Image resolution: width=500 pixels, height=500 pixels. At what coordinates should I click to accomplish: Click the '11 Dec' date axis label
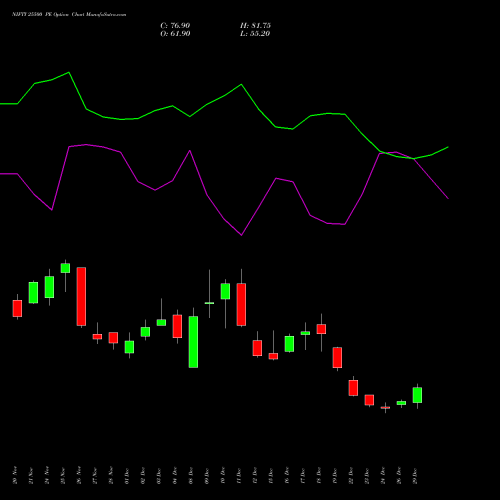click(x=239, y=476)
